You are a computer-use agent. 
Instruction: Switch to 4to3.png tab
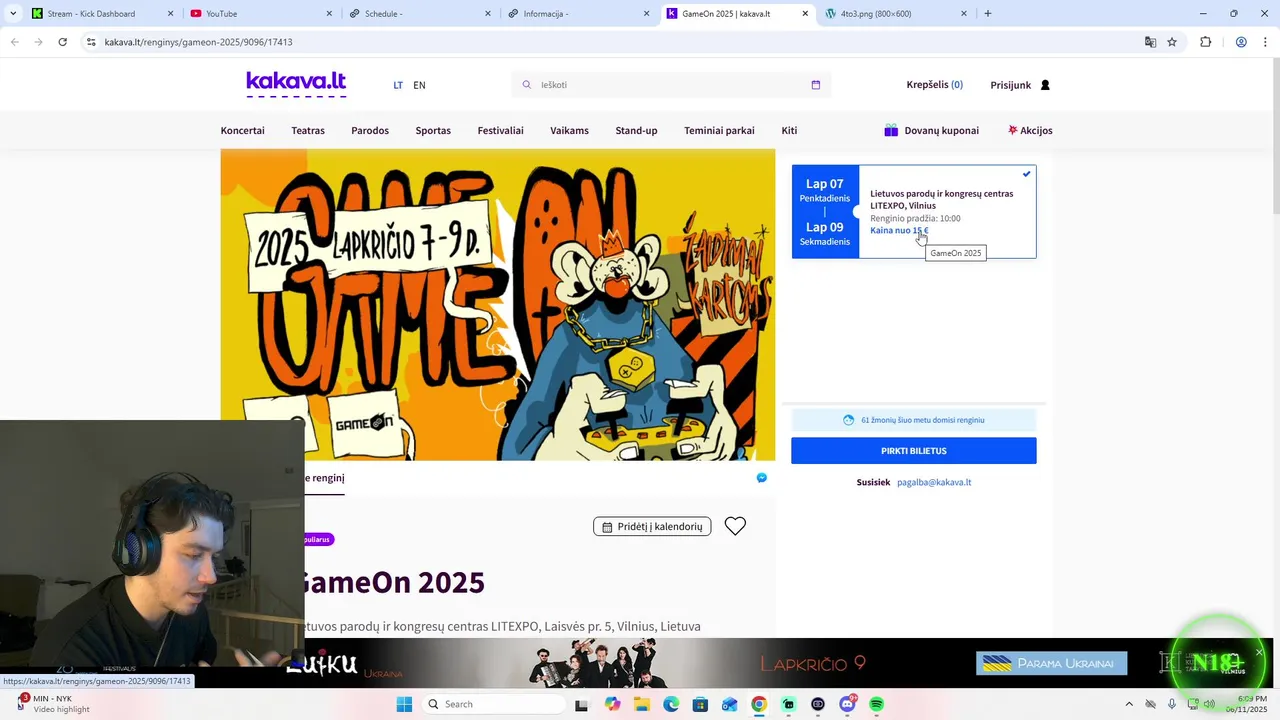[x=895, y=14]
